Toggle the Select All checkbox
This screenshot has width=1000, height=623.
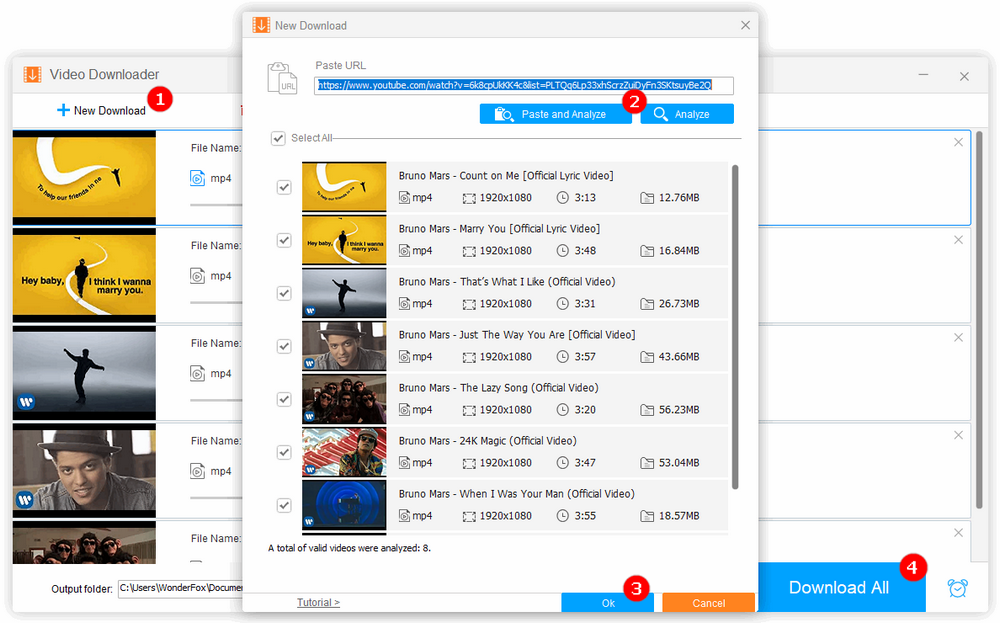[278, 138]
